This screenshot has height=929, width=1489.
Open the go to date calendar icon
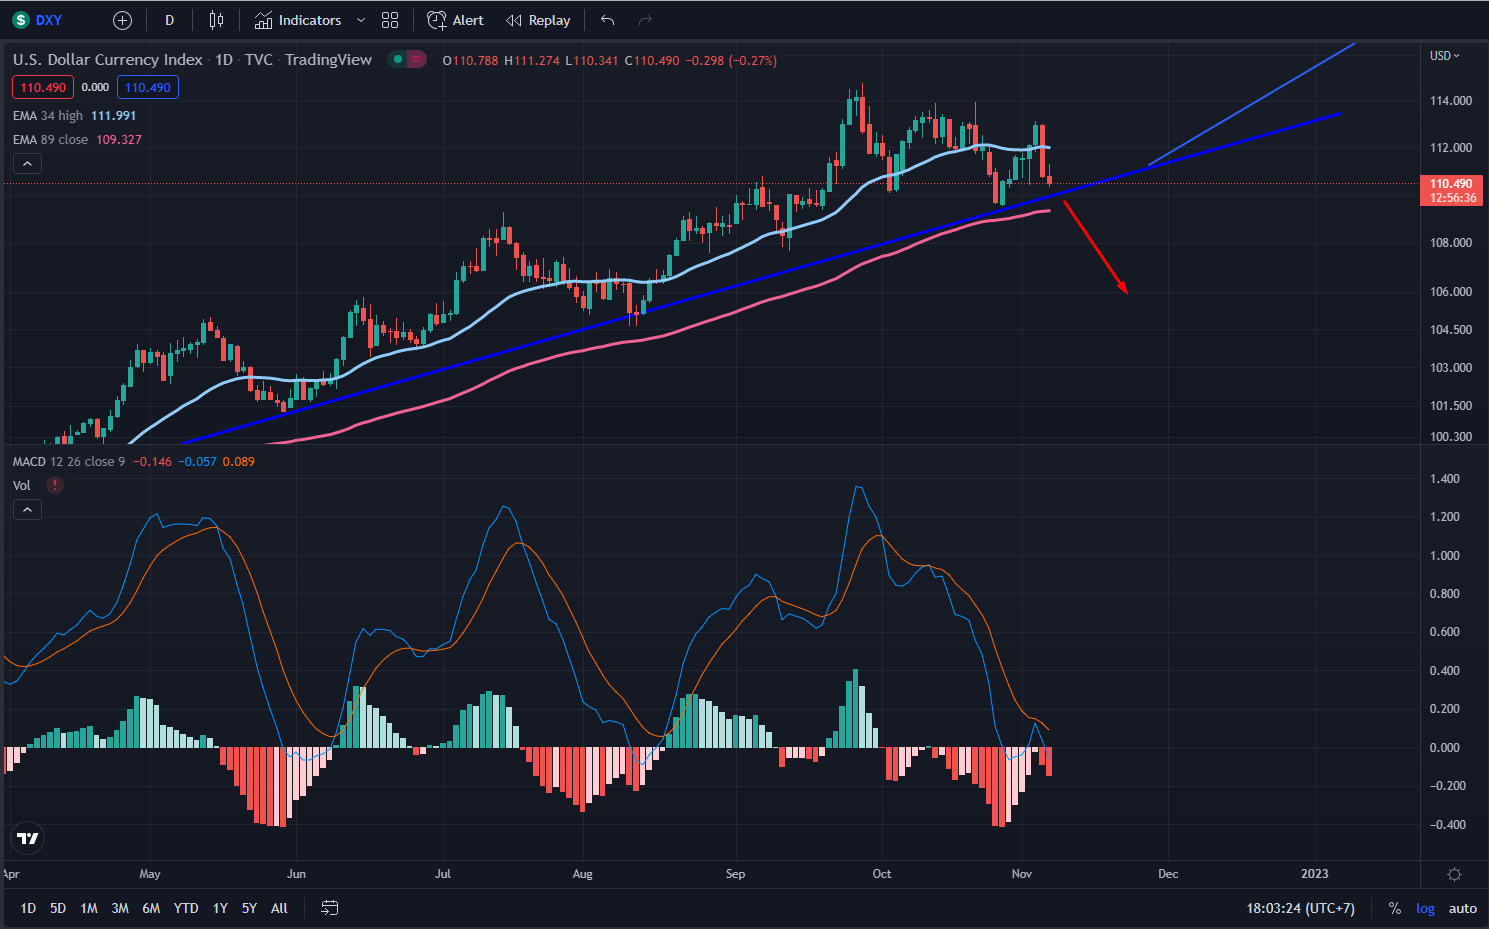pos(329,908)
